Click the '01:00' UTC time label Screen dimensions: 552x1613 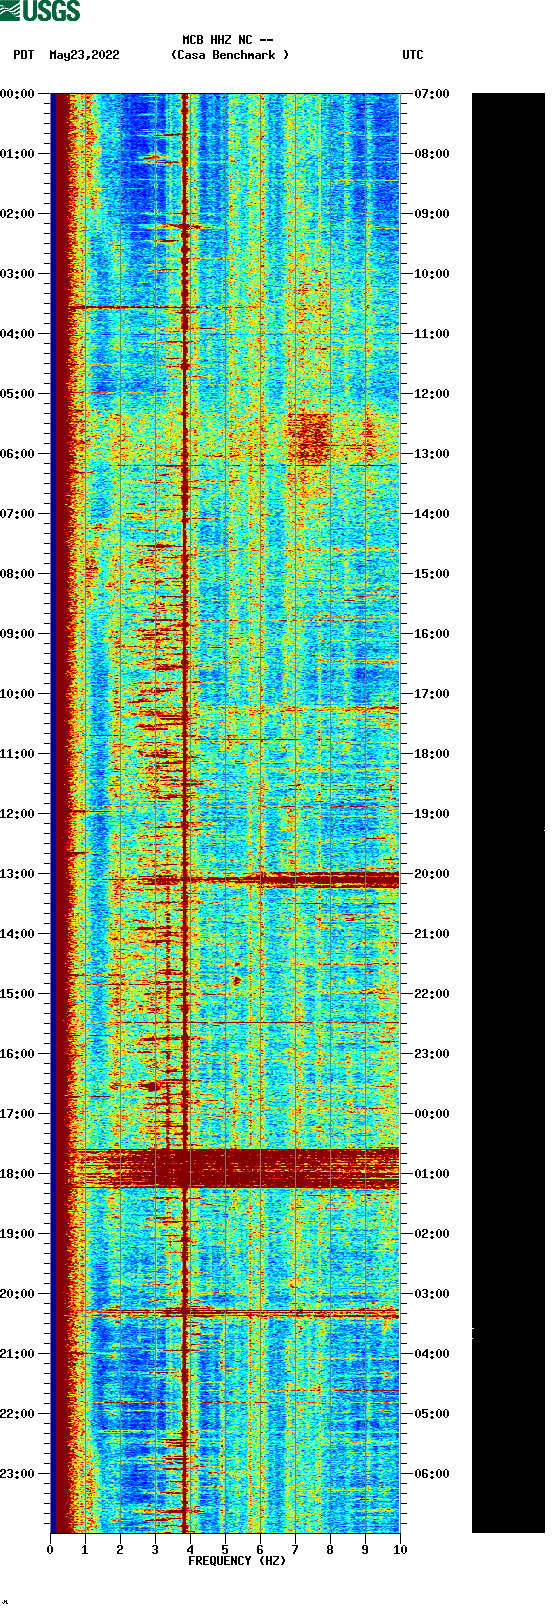point(431,1174)
